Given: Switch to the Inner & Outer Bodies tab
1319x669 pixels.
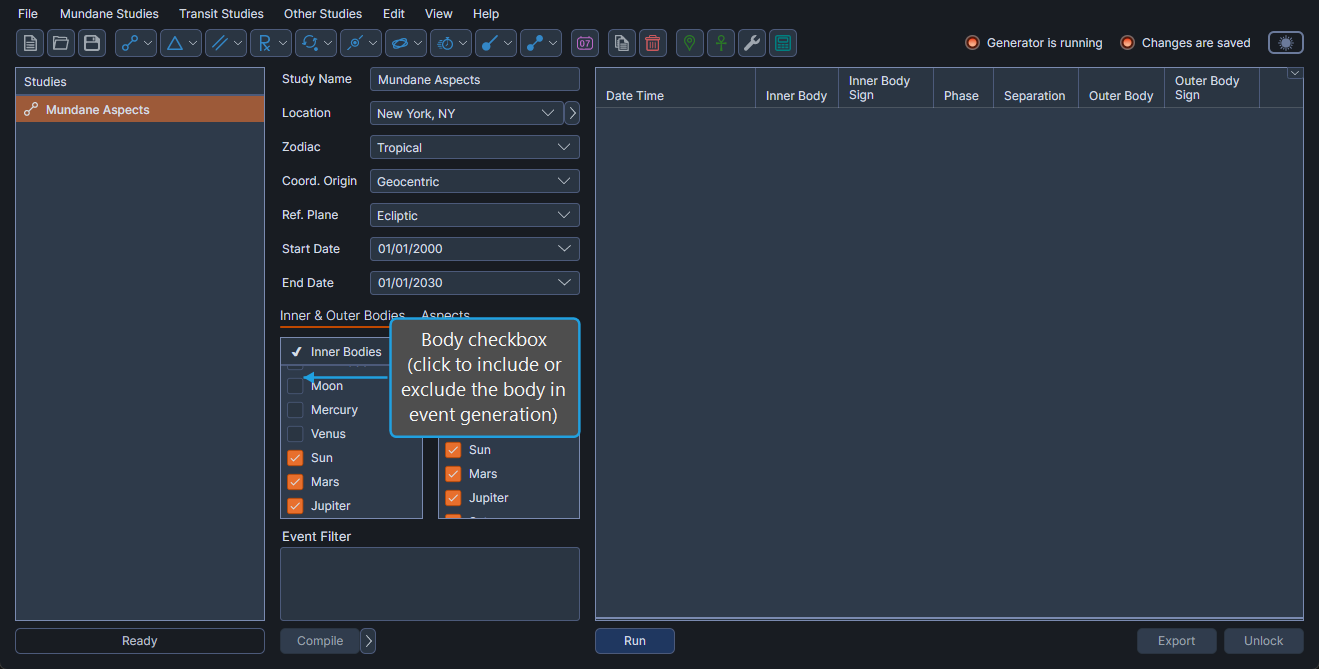Looking at the screenshot, I should coord(342,315).
